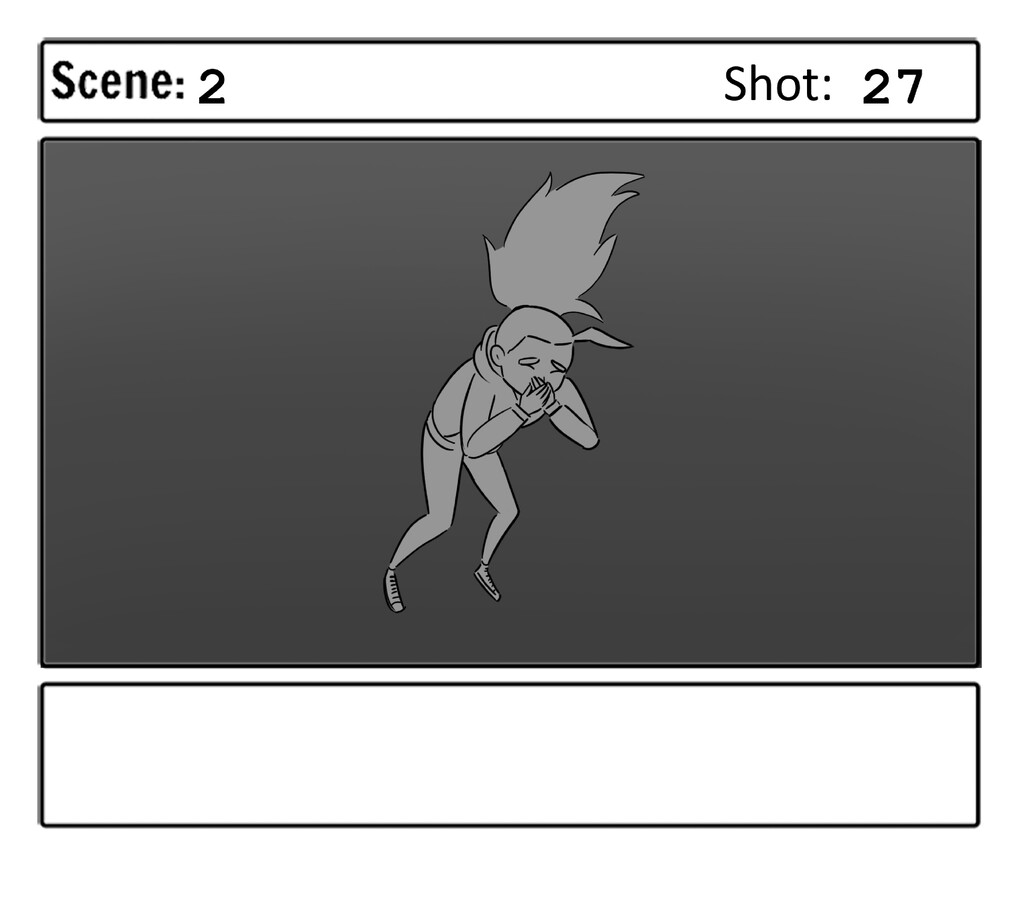Viewport: 1024px width, 899px height.
Task: Click the character's left sneaker
Action: coord(393,590)
